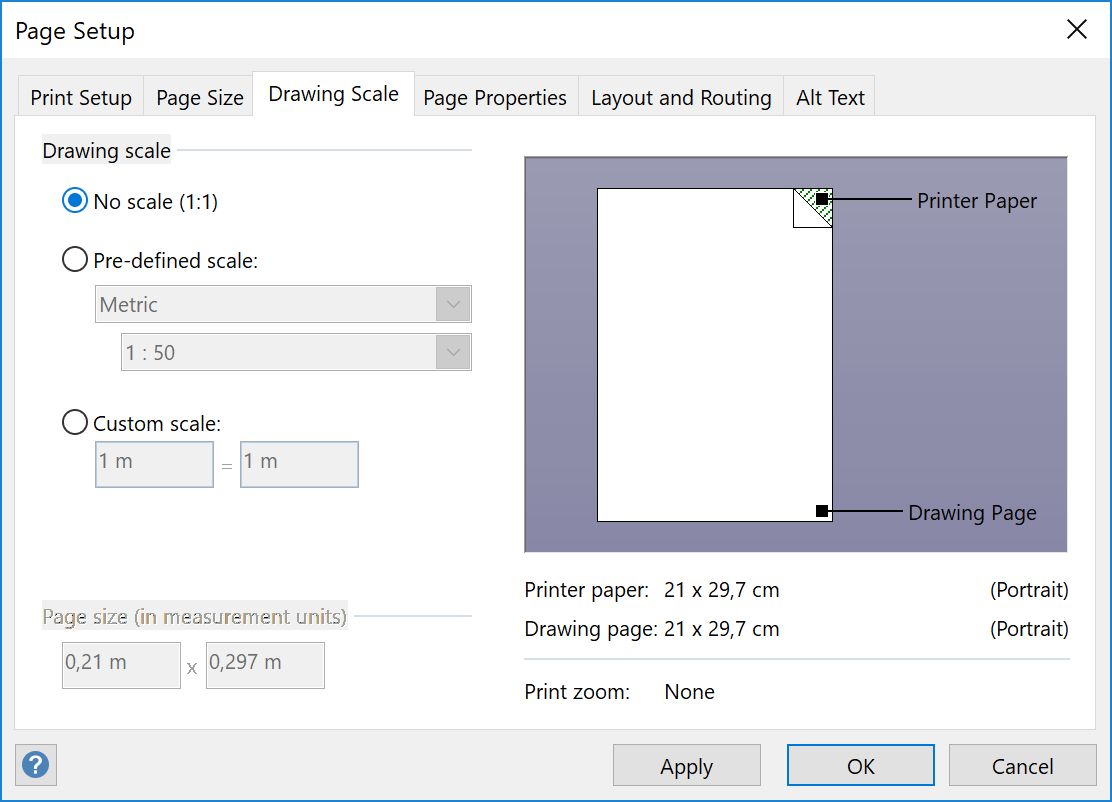
Task: Open the help question mark icon
Action: (x=35, y=764)
